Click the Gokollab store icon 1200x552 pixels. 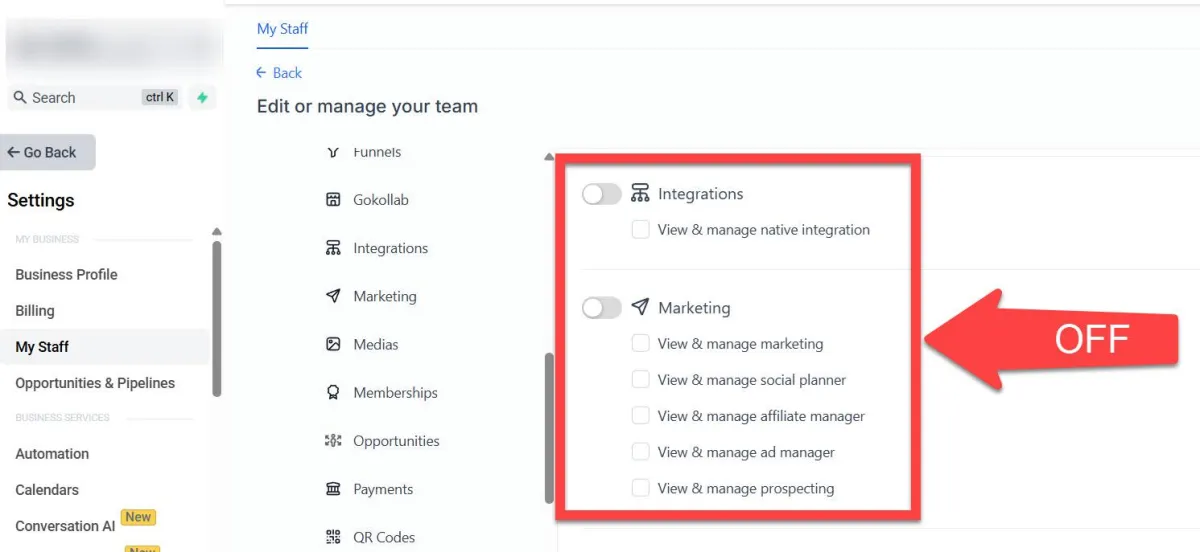(333, 200)
